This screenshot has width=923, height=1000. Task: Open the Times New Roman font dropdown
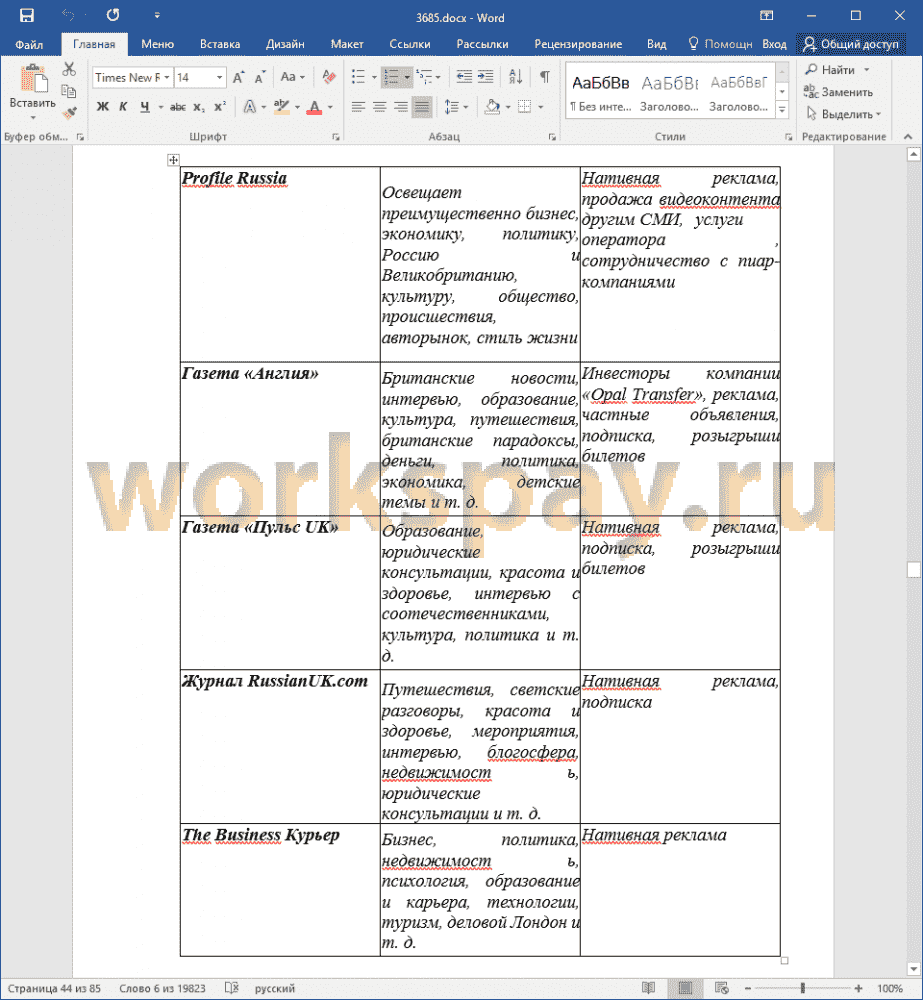click(x=166, y=77)
